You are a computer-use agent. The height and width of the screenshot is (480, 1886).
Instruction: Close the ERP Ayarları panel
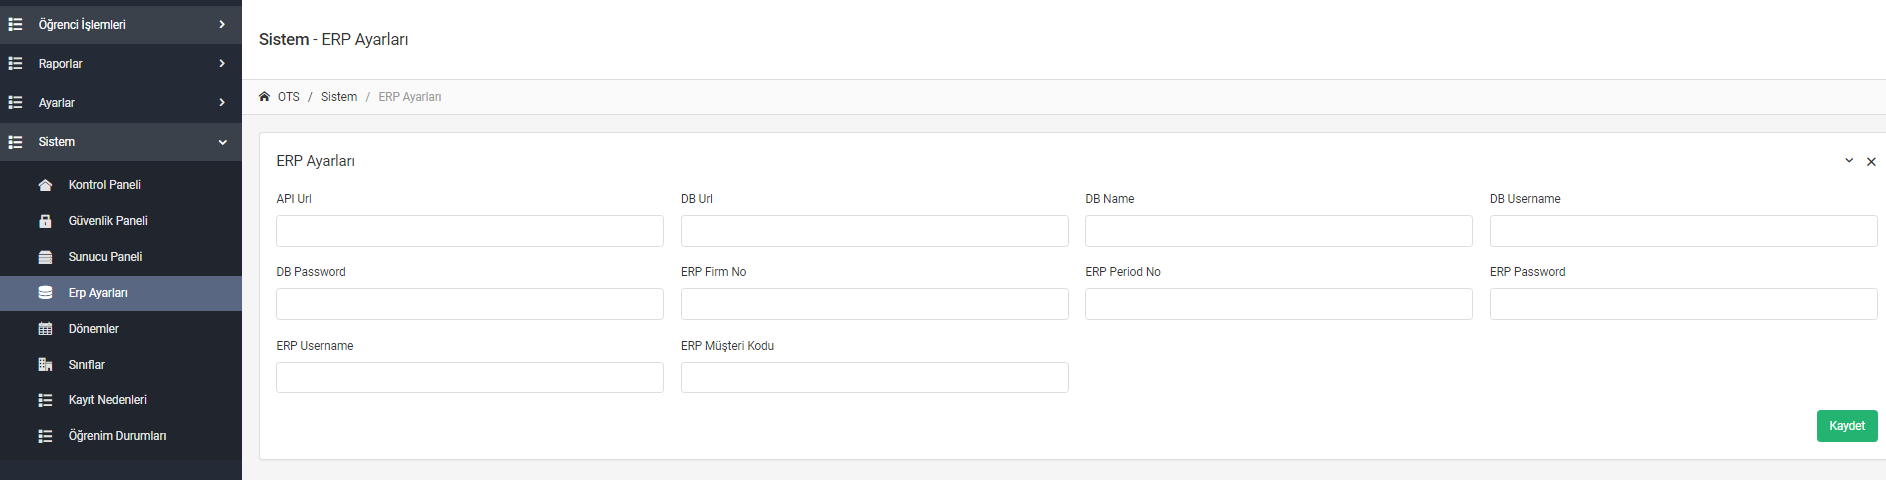coord(1871,162)
